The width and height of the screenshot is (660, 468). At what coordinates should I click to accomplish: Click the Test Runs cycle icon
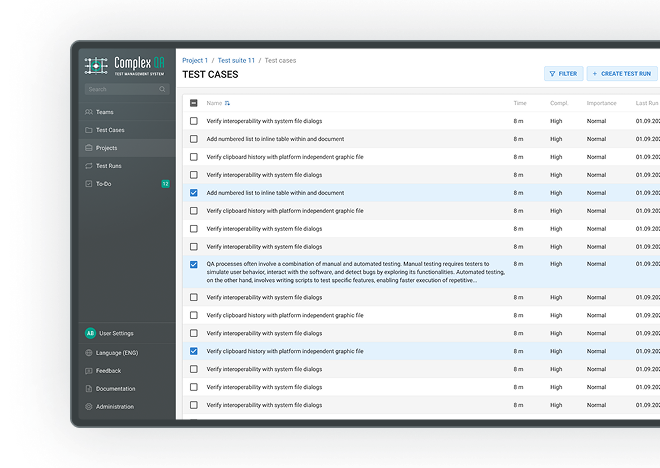point(89,166)
